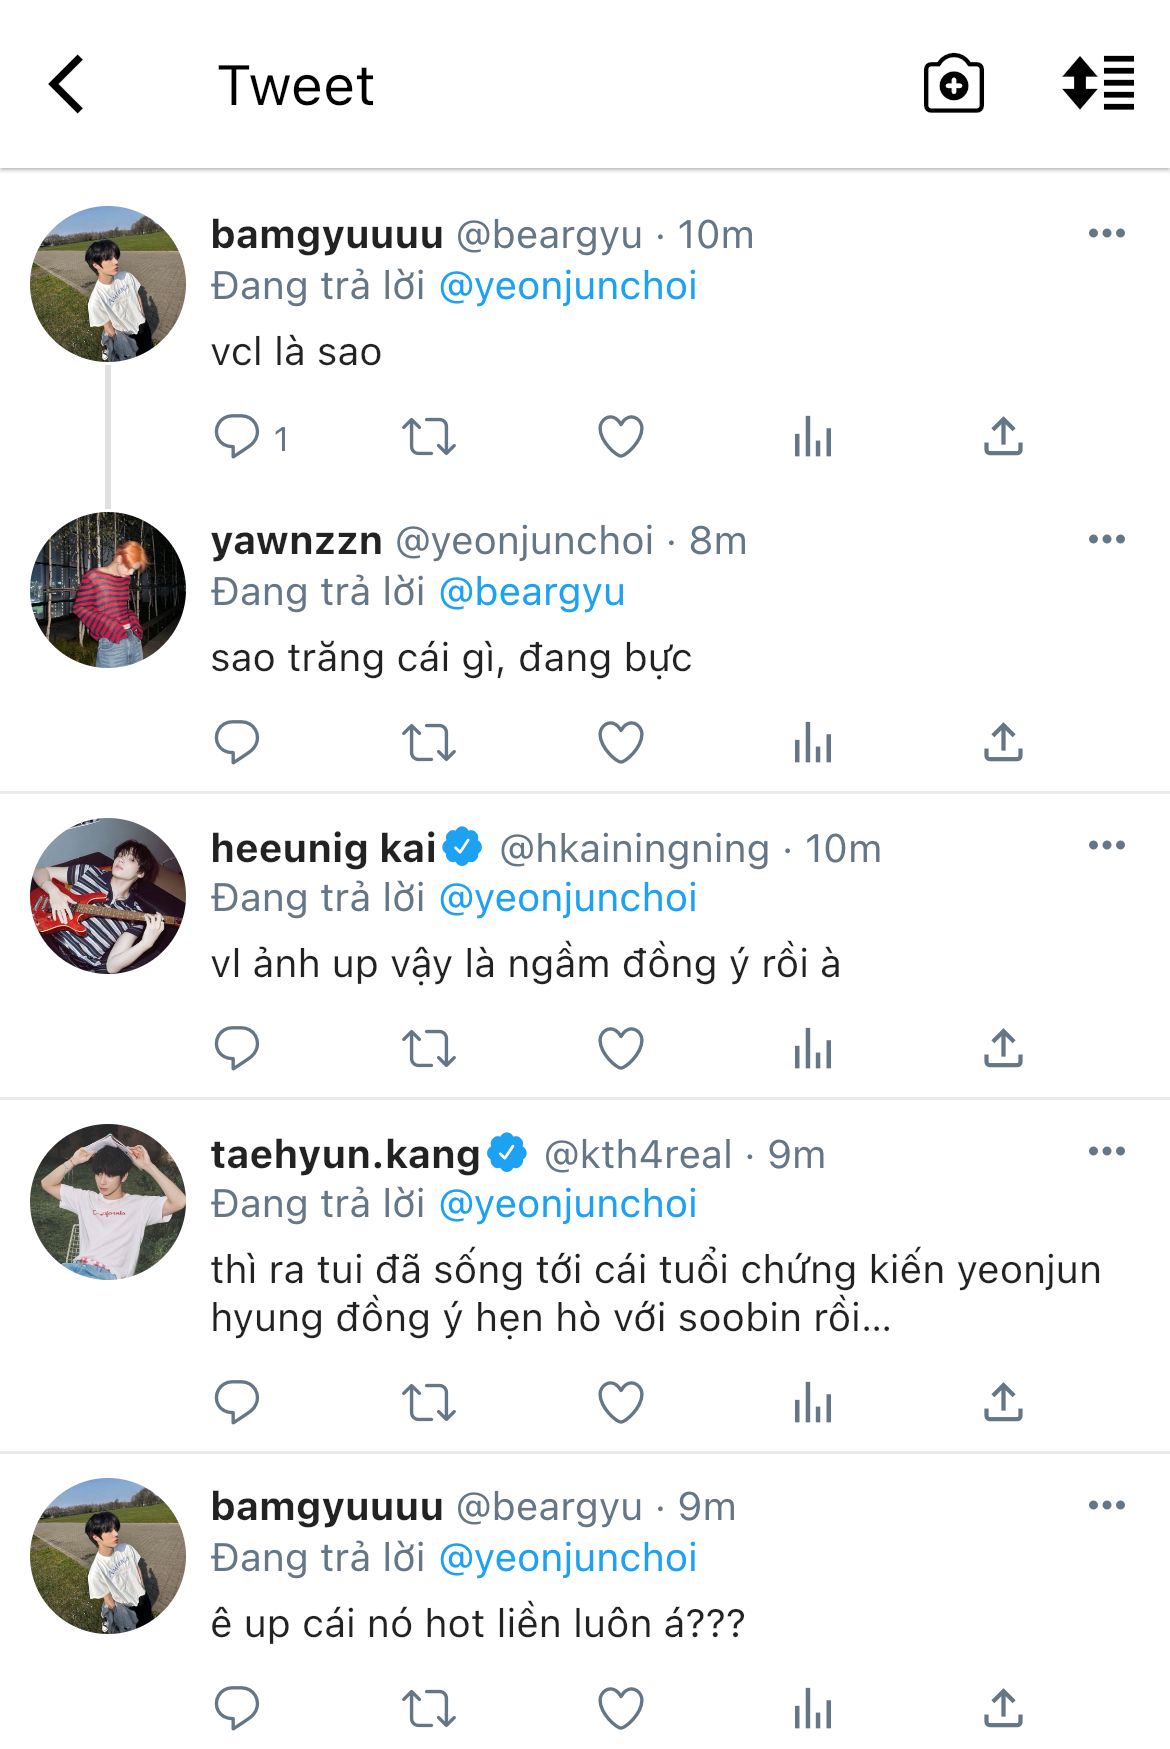Share heeunig kai's tweet
This screenshot has height=1749, width=1170.
[1003, 1049]
